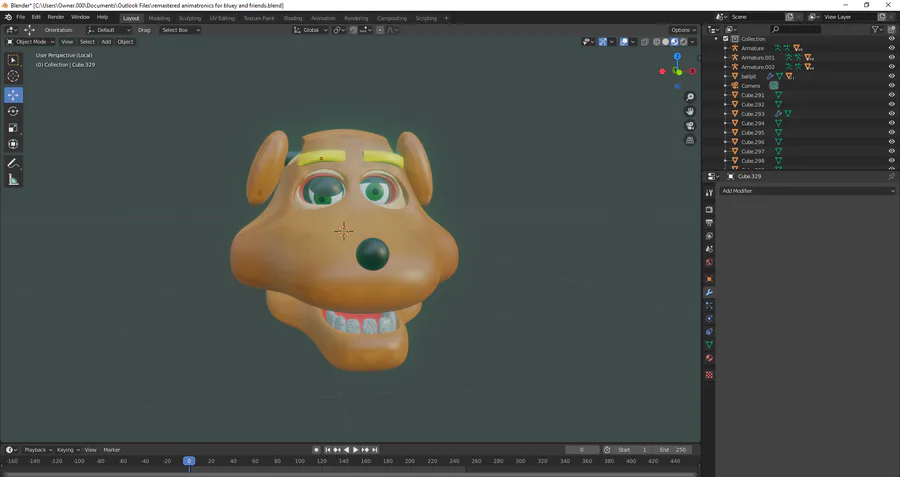
Task: Click the outliner search field
Action: [x=796, y=29]
